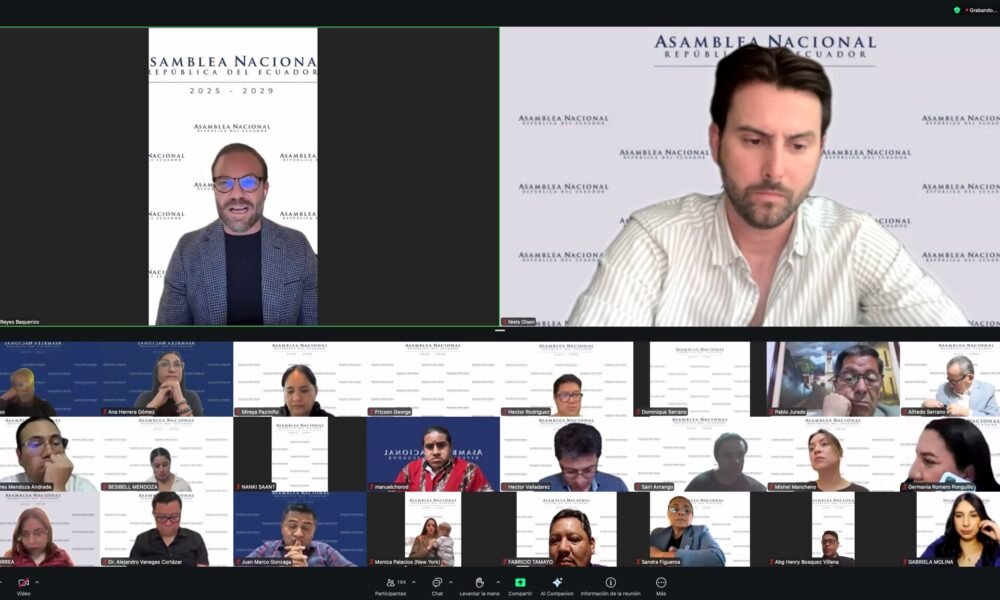
Task: Toggle the Video camera on or off
Action: tap(23, 583)
